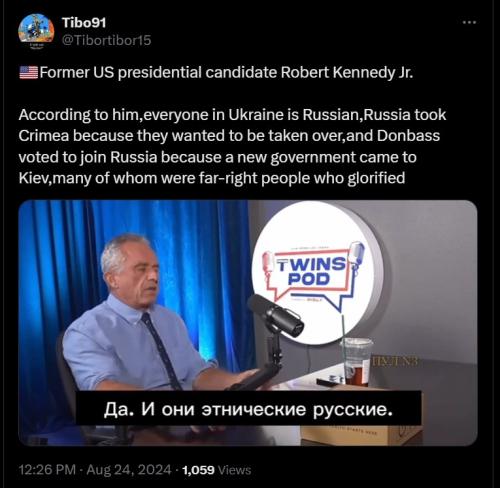500x488 pixels.
Task: Open the 12:26 PM timestamp link
Action: [x=47, y=470]
